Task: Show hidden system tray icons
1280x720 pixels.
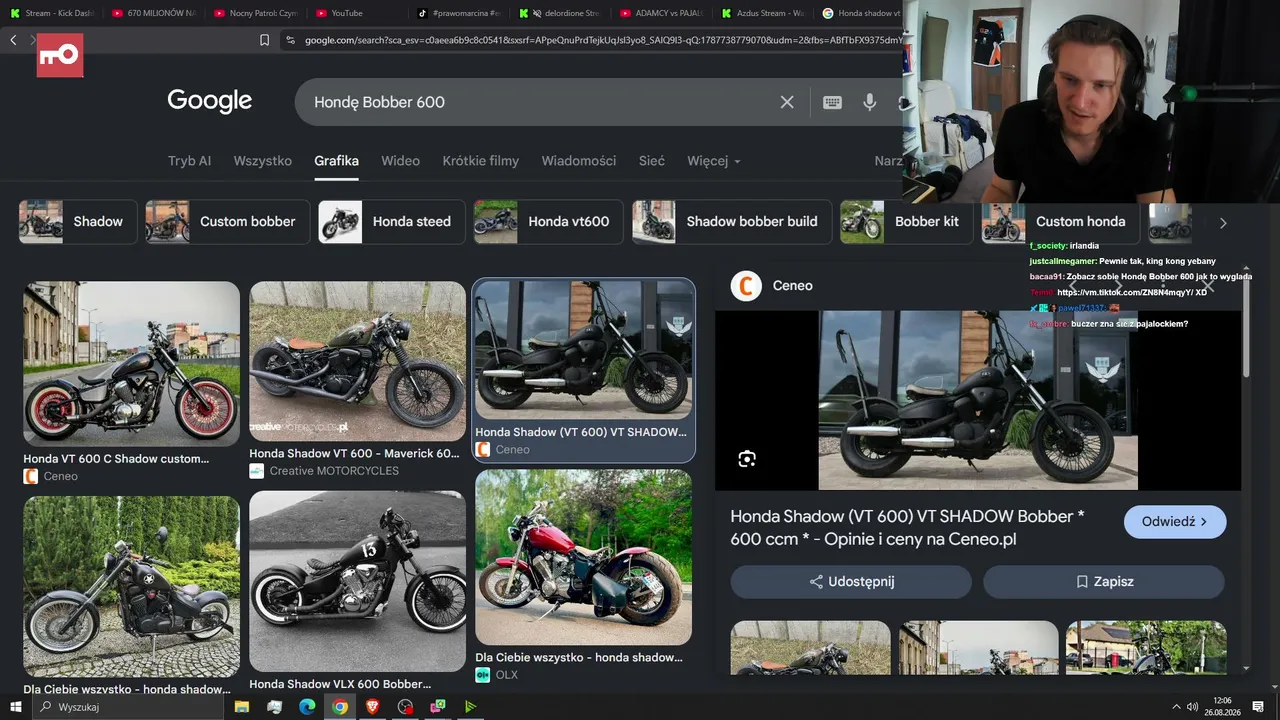Action: pyautogui.click(x=1175, y=707)
